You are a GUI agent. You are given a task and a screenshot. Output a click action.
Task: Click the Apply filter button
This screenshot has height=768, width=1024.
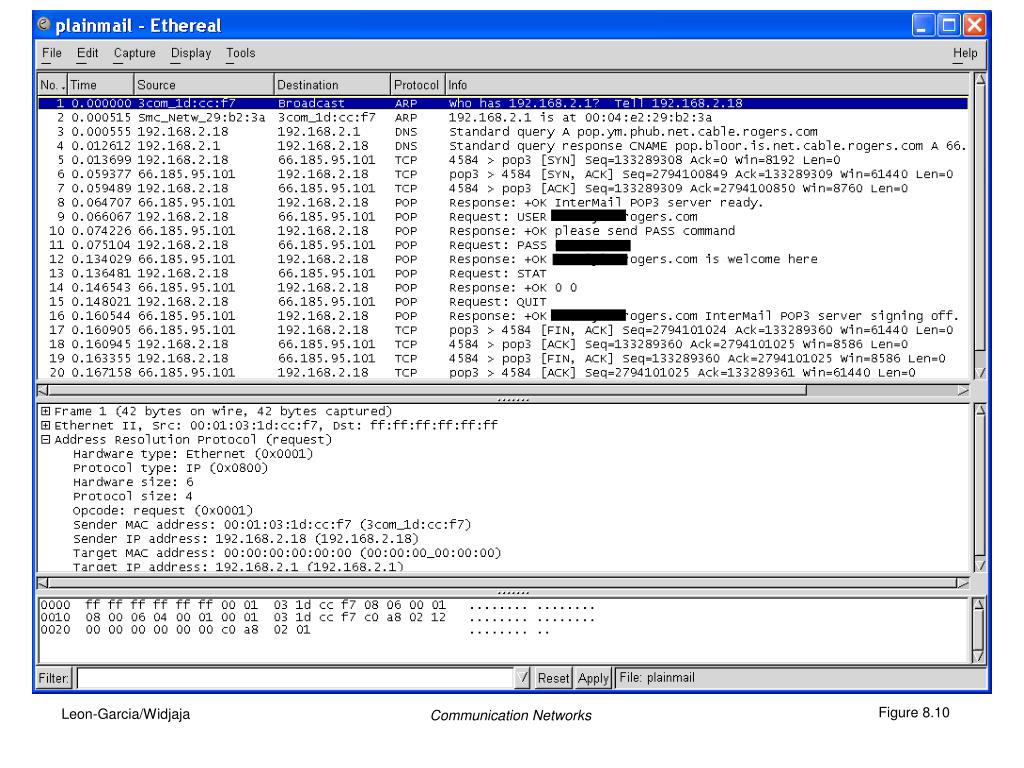[593, 678]
